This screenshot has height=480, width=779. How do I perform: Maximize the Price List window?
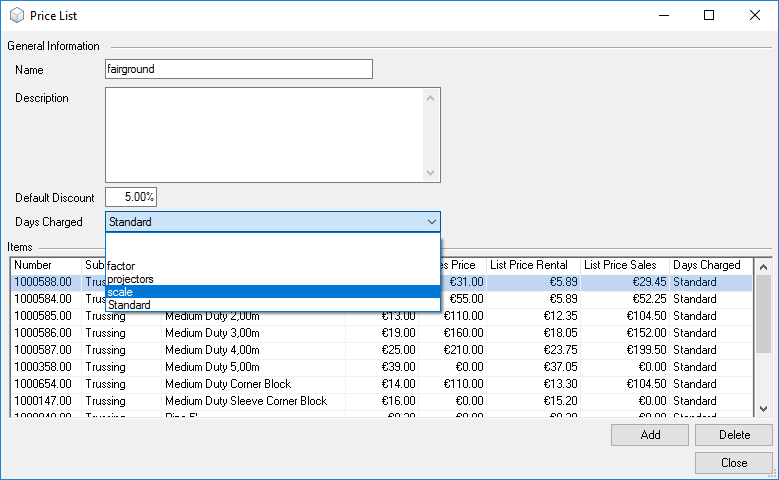point(709,16)
